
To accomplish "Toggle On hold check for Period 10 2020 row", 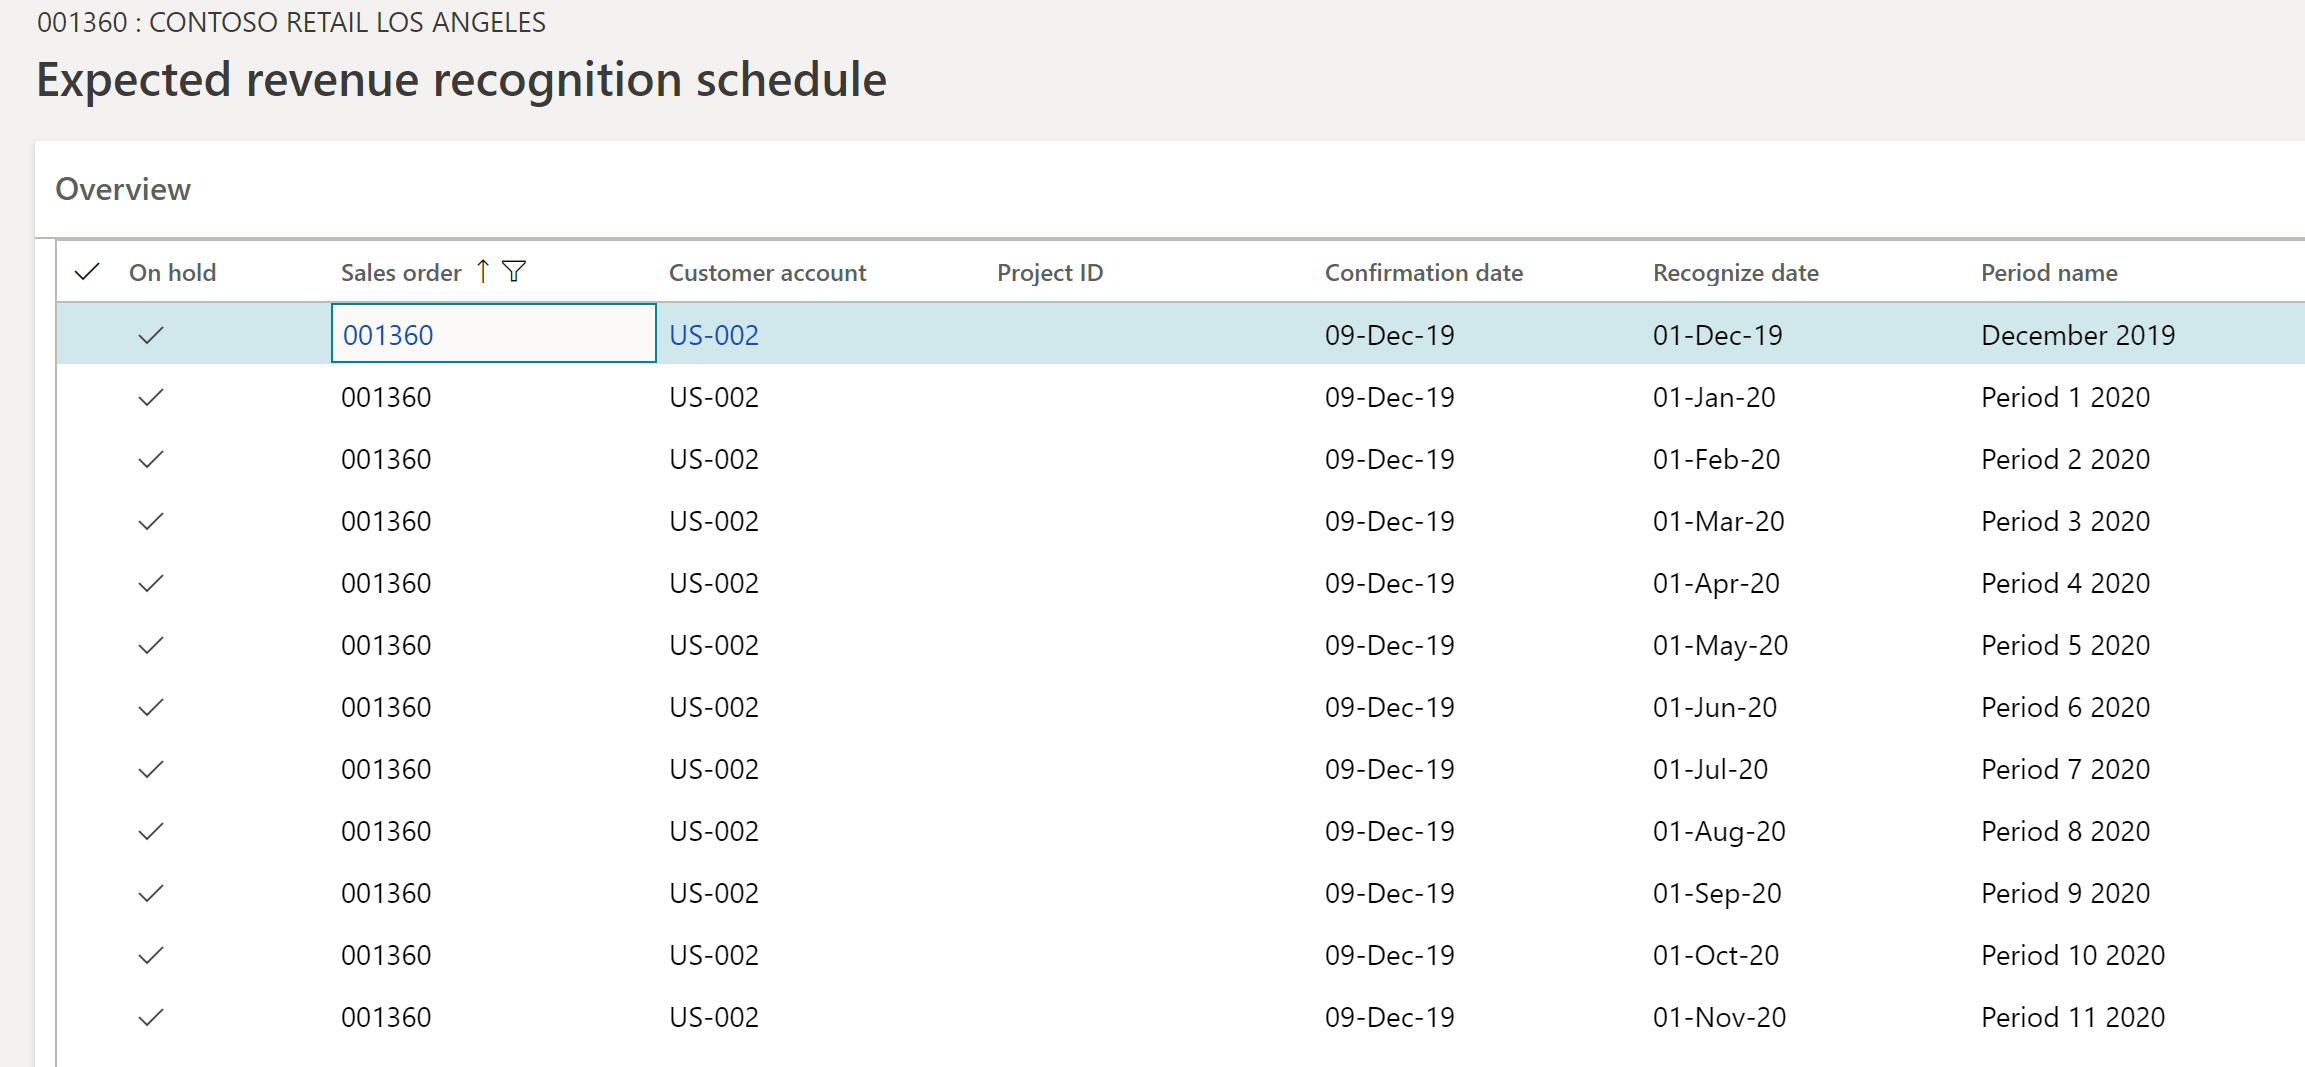I will tap(150, 955).
